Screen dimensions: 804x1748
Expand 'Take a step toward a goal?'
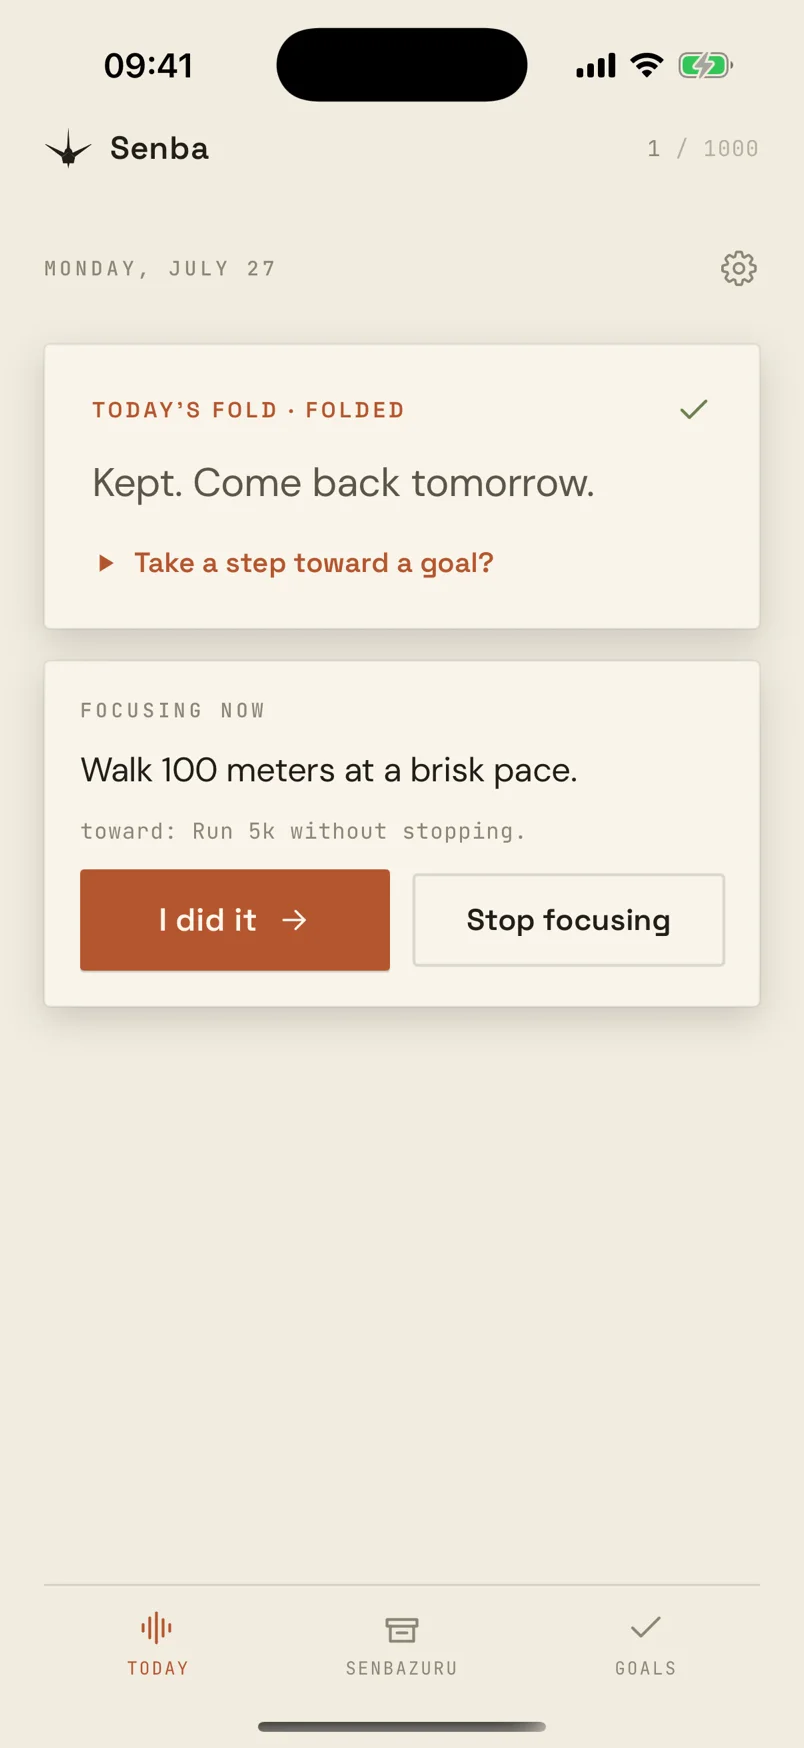[314, 563]
